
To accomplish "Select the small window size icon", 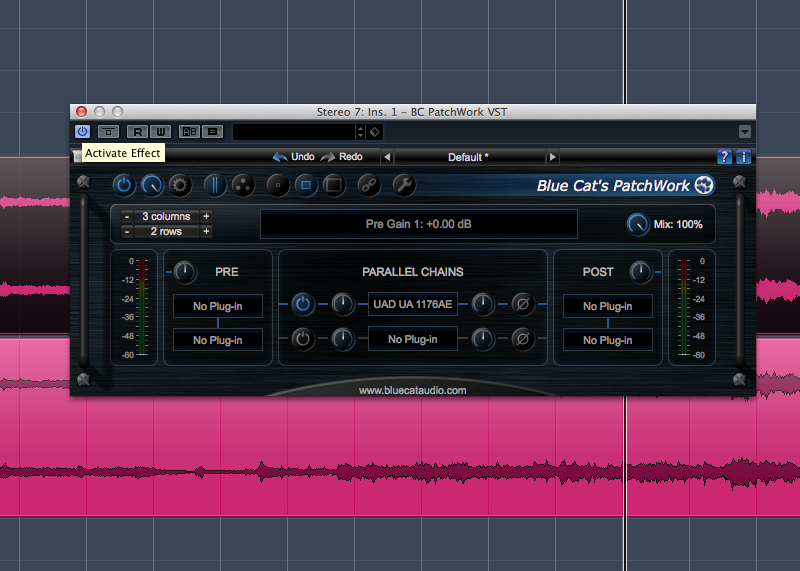I will pos(278,185).
